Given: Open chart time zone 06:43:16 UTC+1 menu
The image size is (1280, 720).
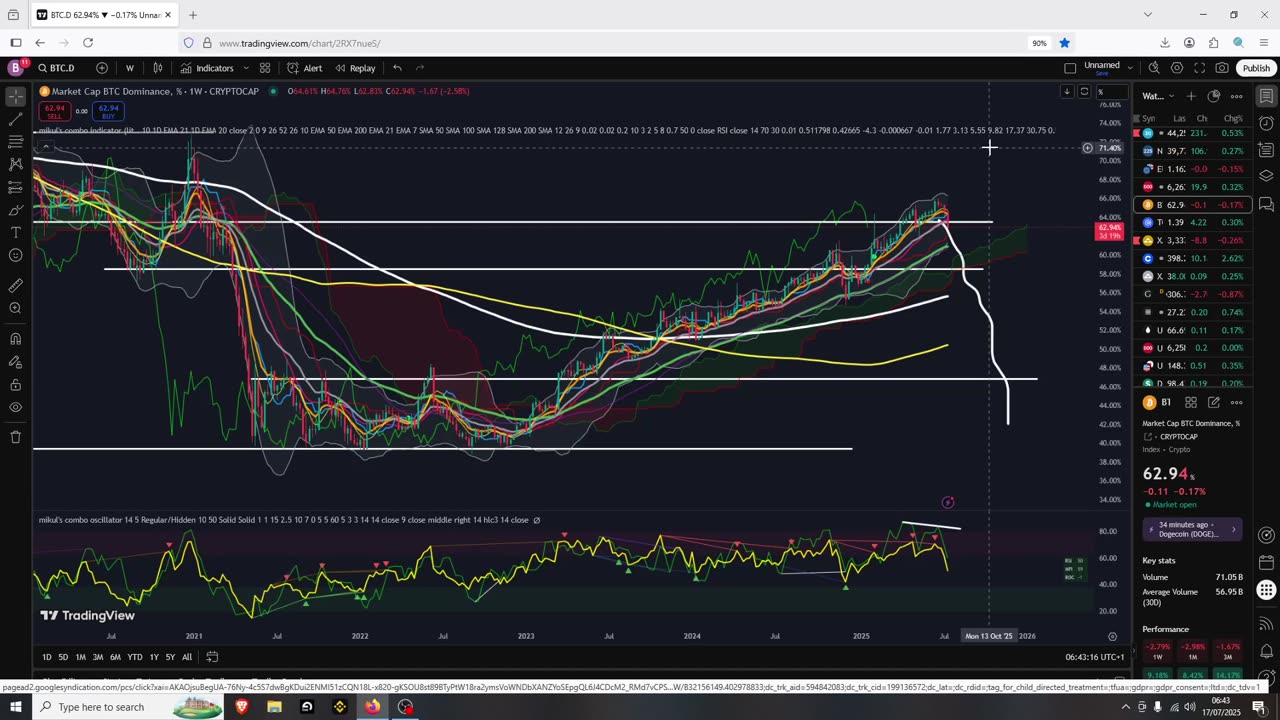Looking at the screenshot, I should (1095, 657).
